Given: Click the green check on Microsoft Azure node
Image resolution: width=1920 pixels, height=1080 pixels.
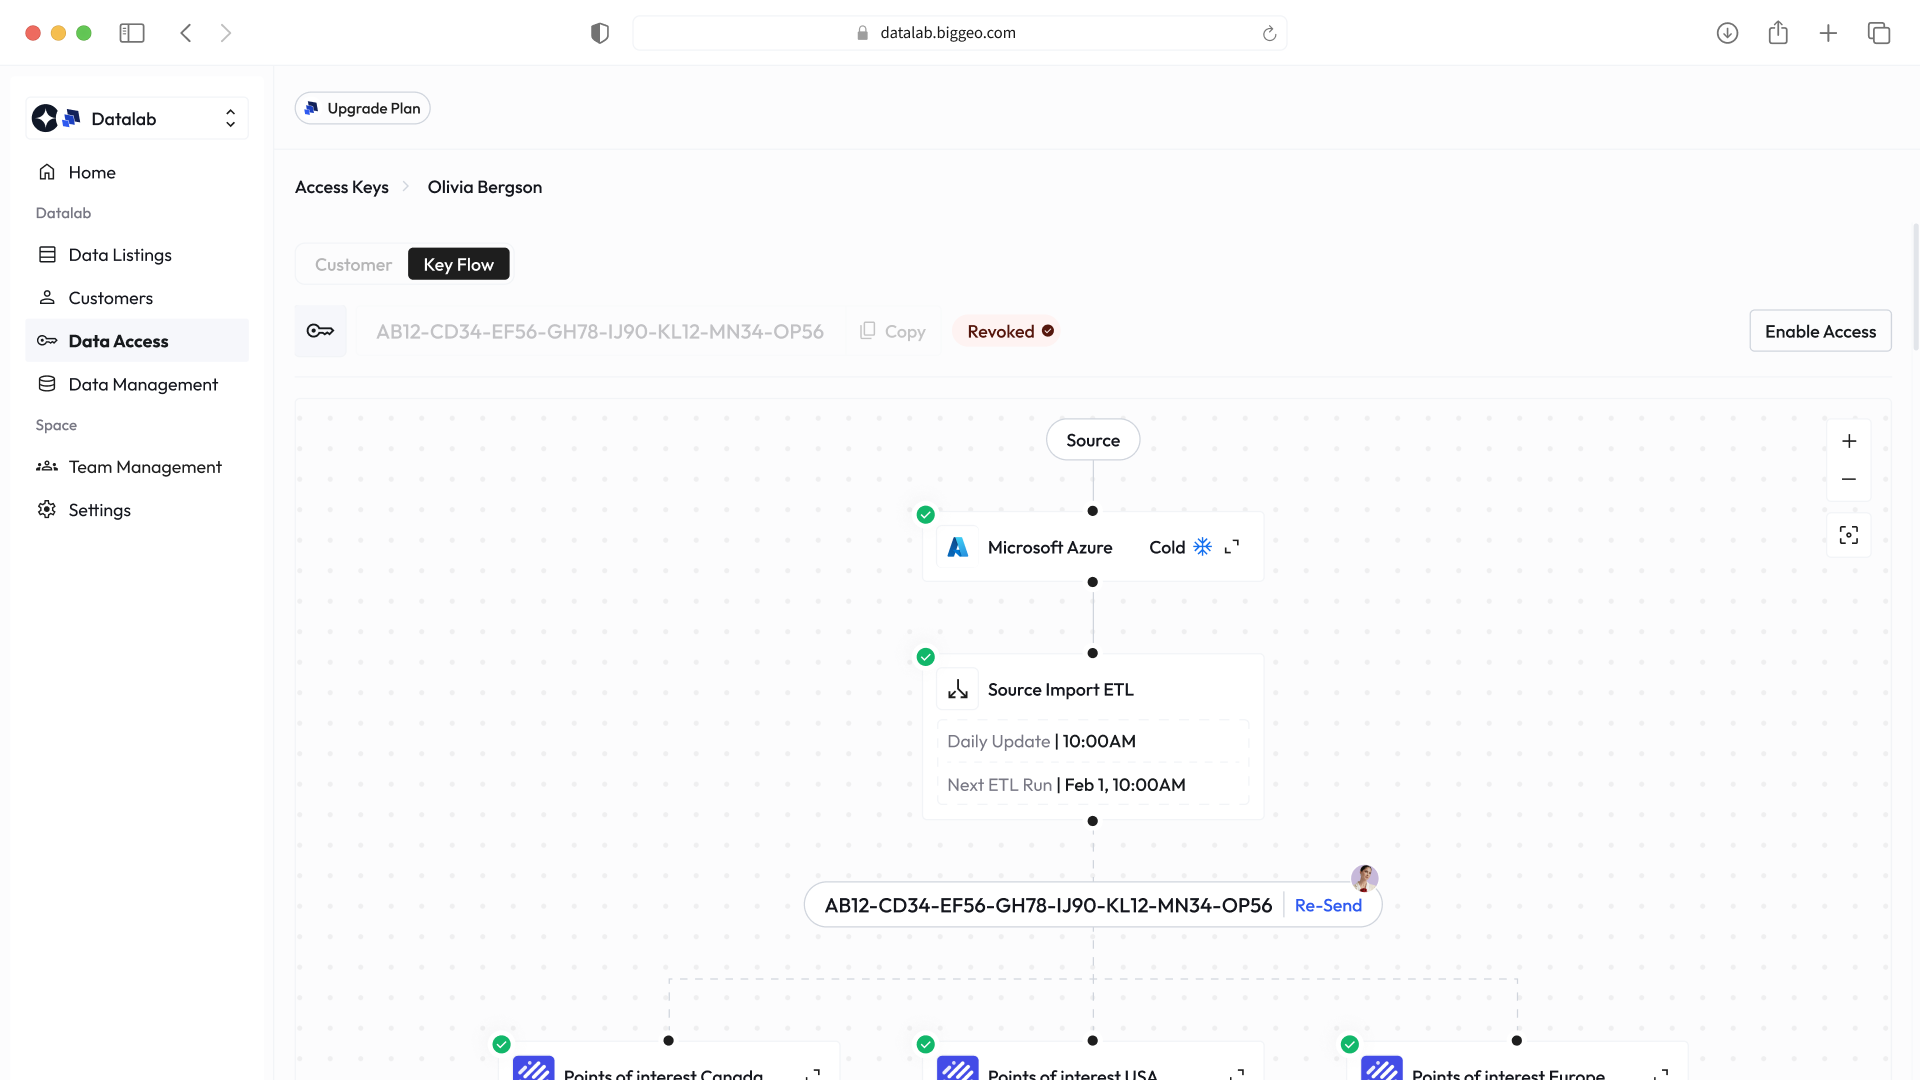Looking at the screenshot, I should click(926, 515).
